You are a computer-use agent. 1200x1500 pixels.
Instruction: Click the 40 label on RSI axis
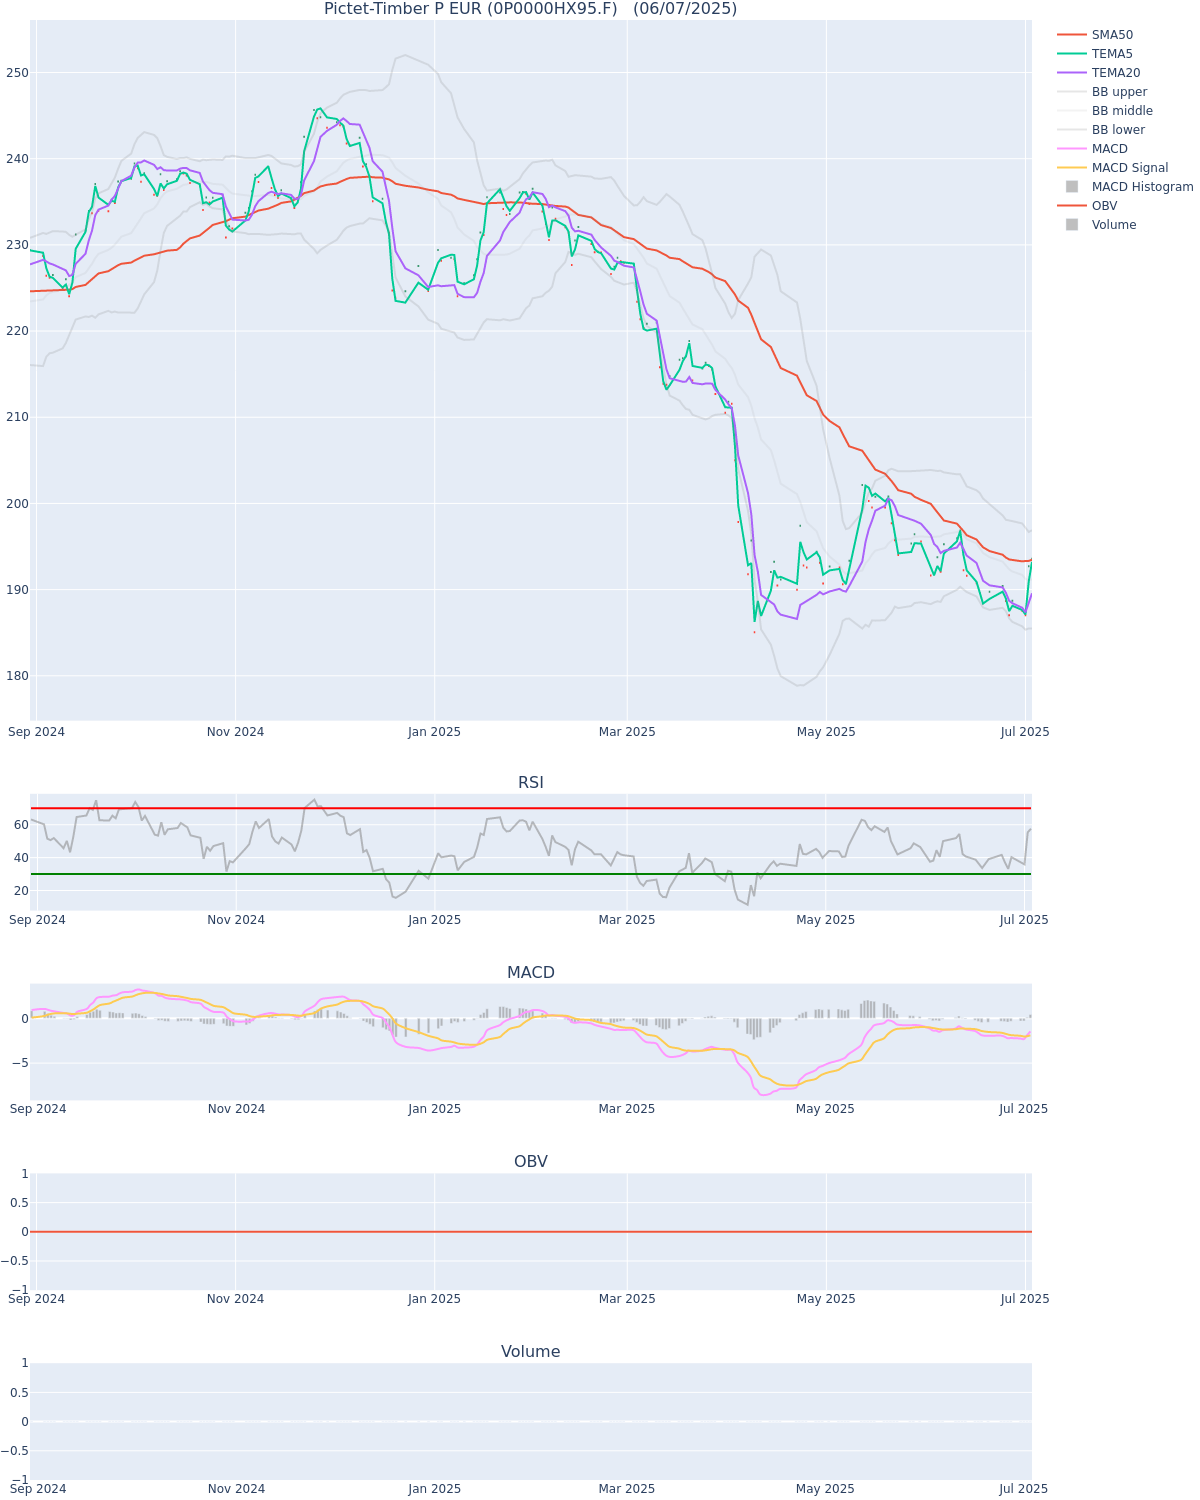20,858
